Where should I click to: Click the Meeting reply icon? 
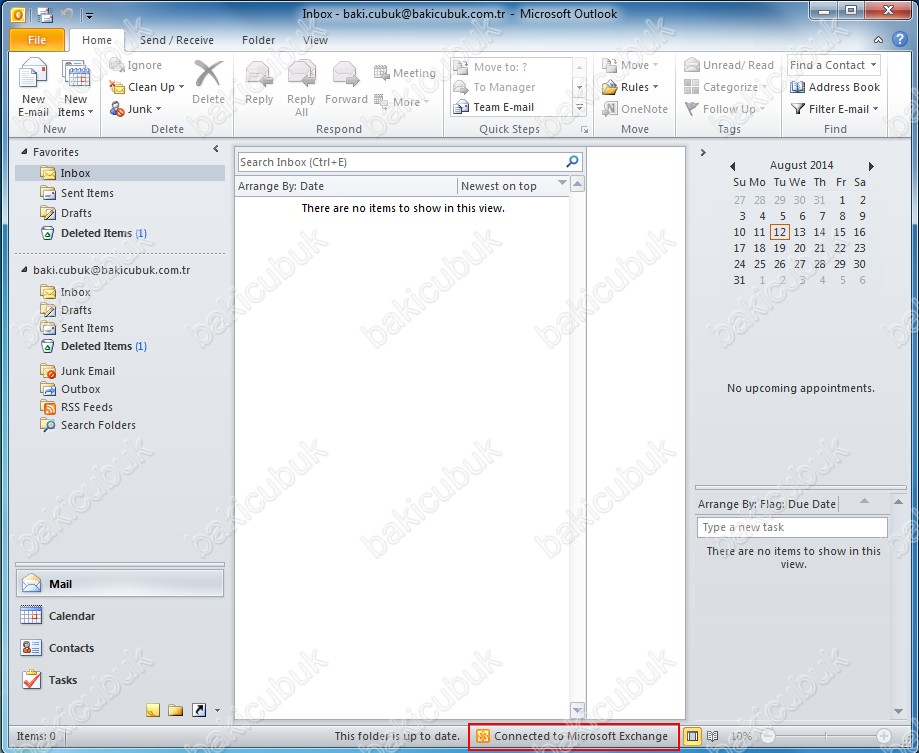point(405,73)
